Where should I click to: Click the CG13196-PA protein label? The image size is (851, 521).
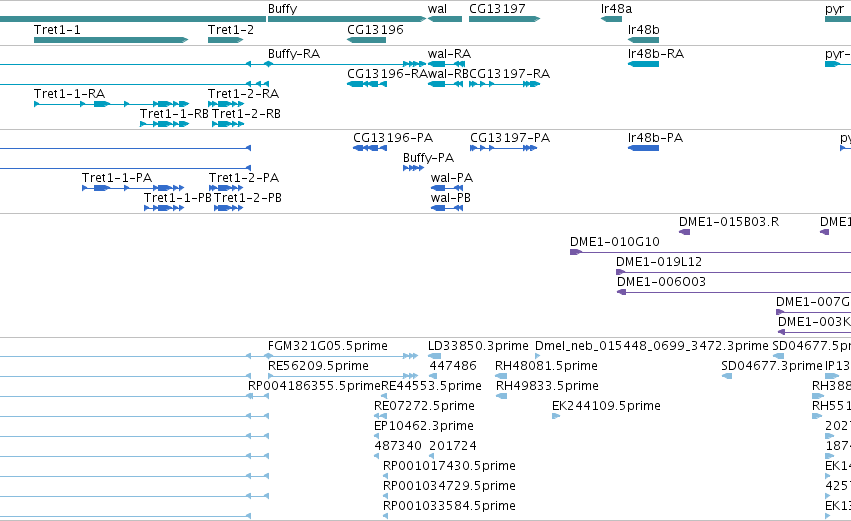[393, 138]
